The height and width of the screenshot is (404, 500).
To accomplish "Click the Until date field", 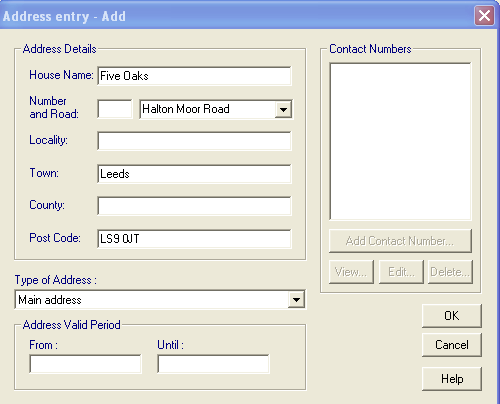I will tap(213, 364).
